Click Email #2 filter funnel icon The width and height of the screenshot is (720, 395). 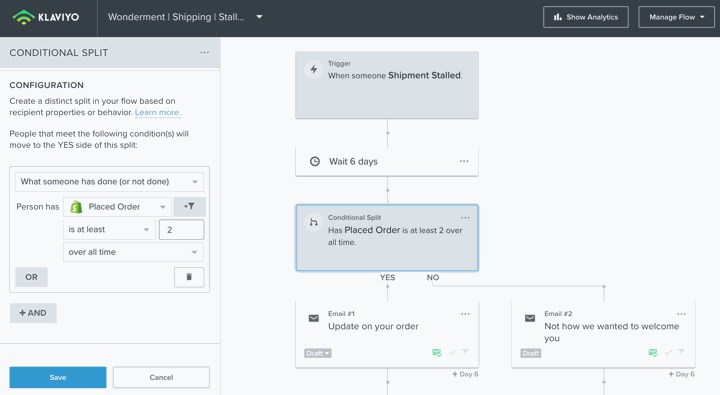(x=681, y=352)
